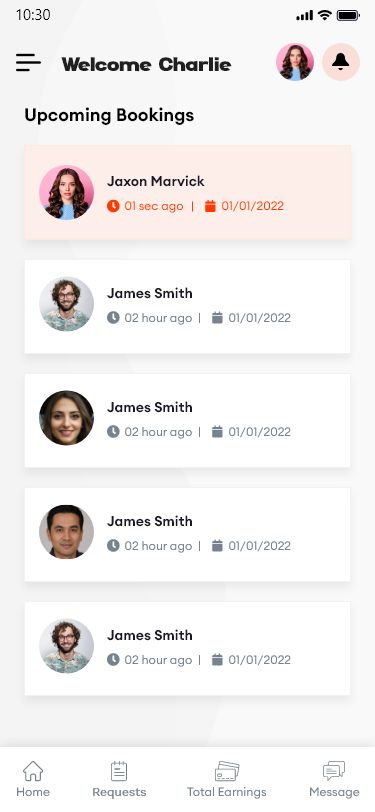The image size is (375, 812).
Task: Click the battery icon in status bar
Action: coord(348,16)
